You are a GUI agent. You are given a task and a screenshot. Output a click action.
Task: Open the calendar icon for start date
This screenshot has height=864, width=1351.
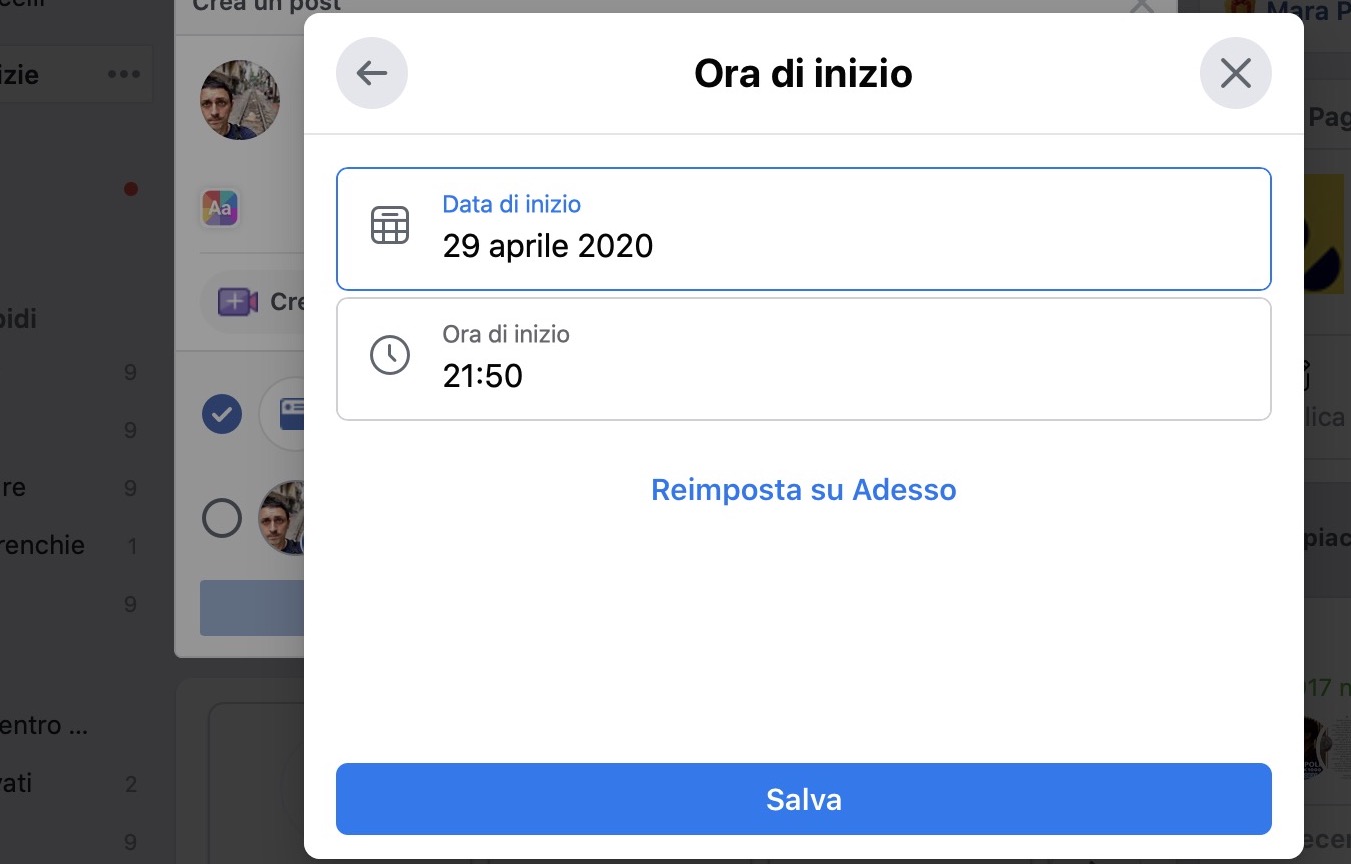click(x=390, y=226)
